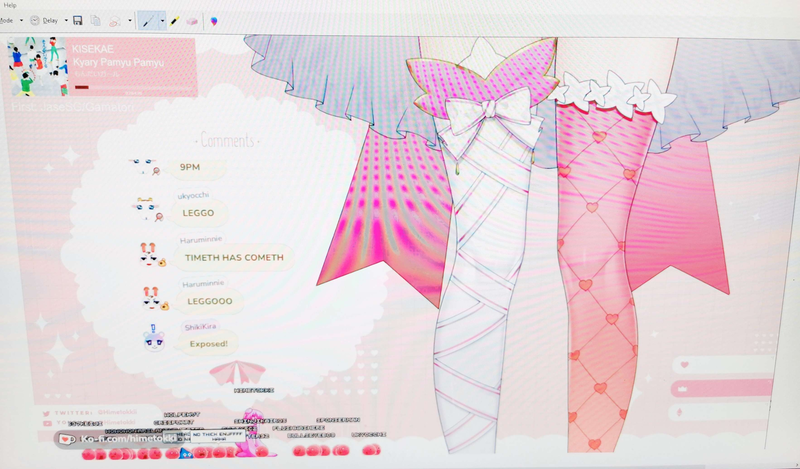Open the Pen color options arrow
The height and width of the screenshot is (469, 800).
click(161, 20)
